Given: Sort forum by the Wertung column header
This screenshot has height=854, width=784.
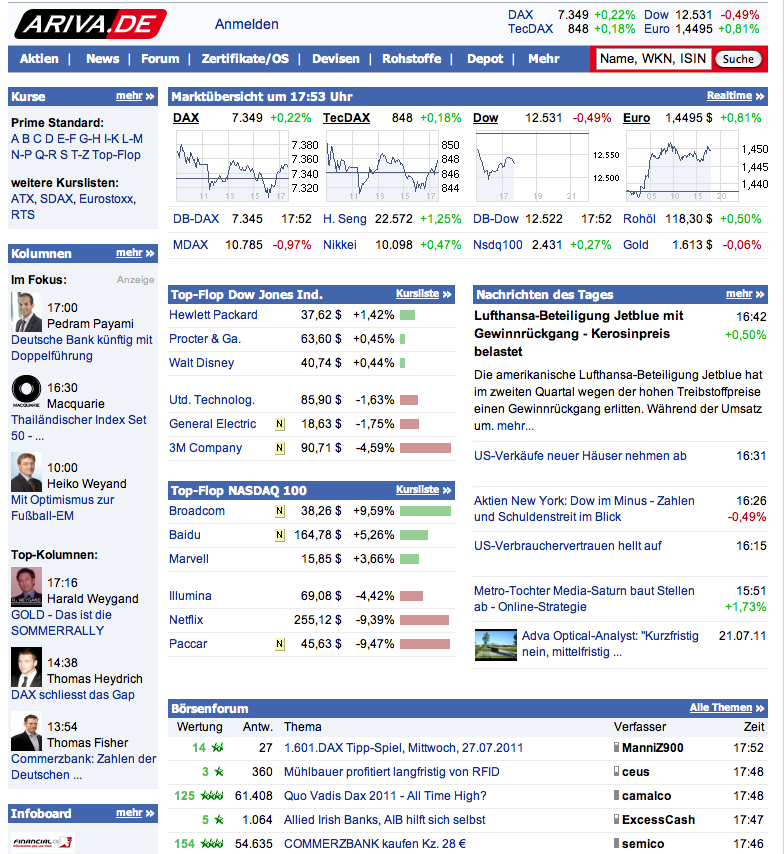Looking at the screenshot, I should pos(199,727).
